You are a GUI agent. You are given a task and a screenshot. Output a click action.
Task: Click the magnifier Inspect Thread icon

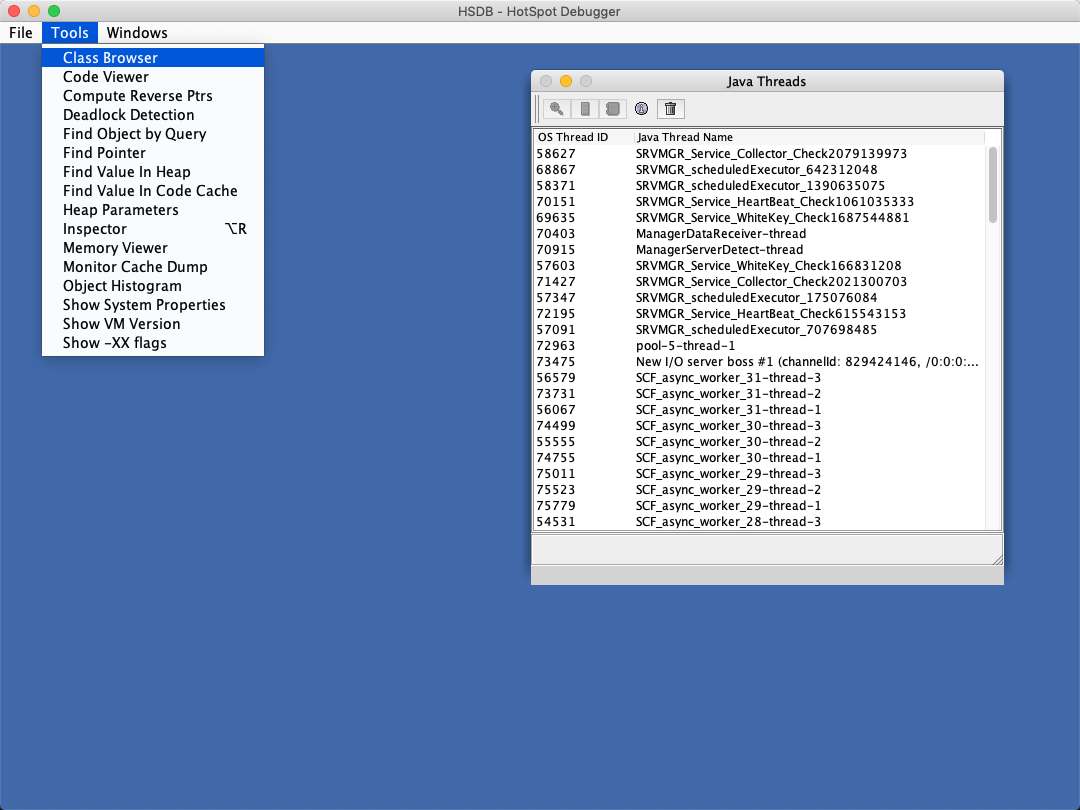(557, 109)
